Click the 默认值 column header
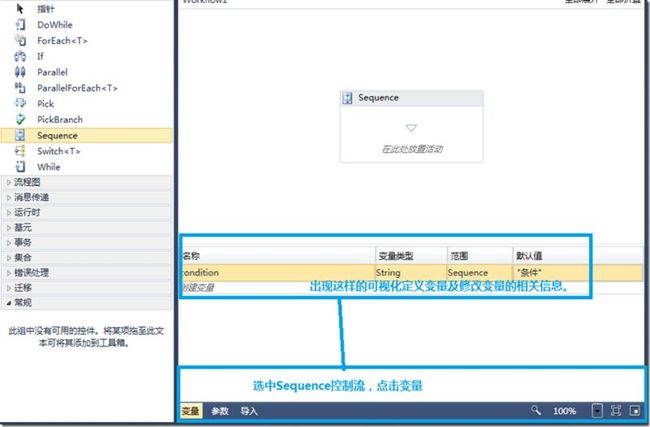650x427 pixels. (578, 256)
